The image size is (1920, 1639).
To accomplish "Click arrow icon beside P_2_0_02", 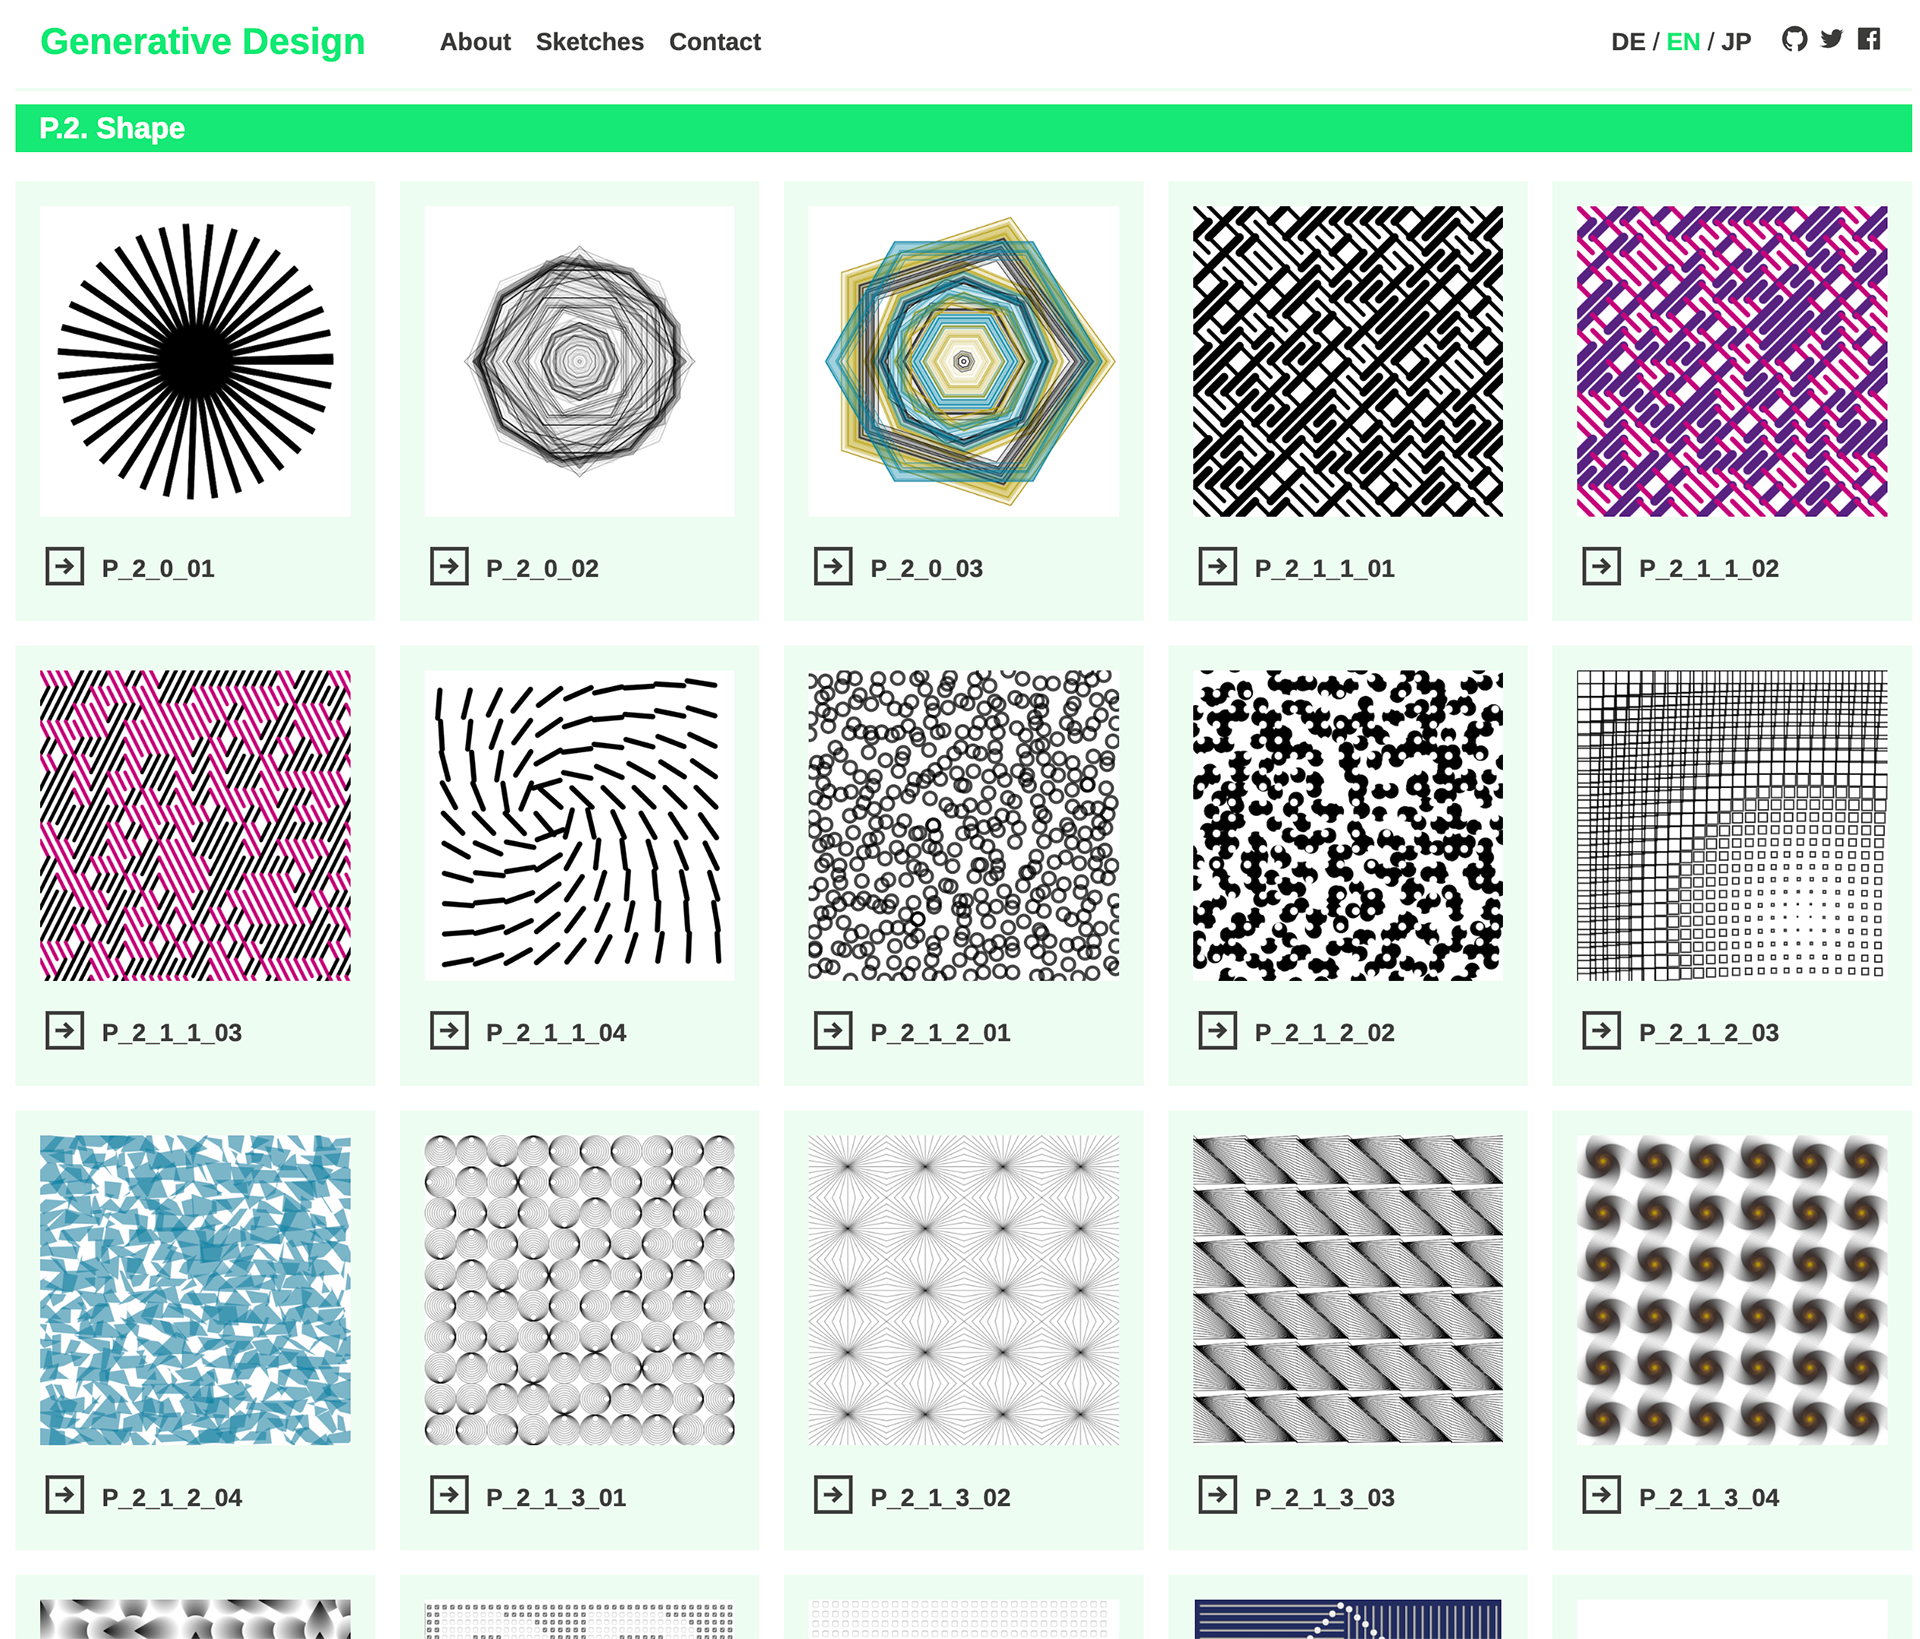I will tap(449, 566).
